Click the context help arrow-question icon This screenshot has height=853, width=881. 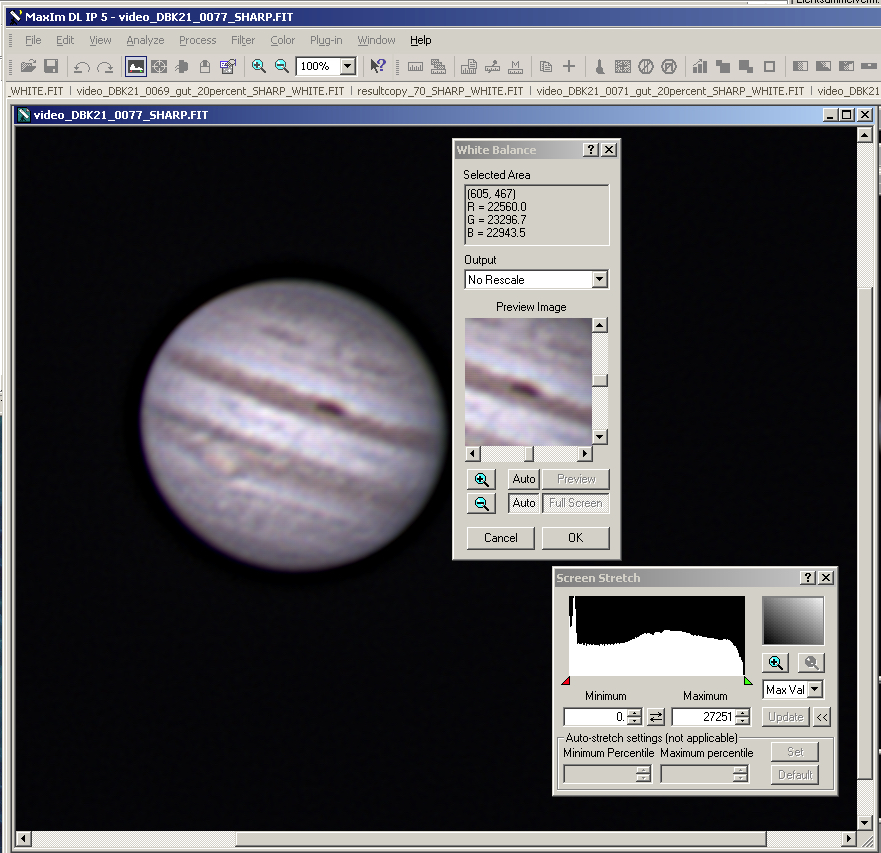pos(378,66)
